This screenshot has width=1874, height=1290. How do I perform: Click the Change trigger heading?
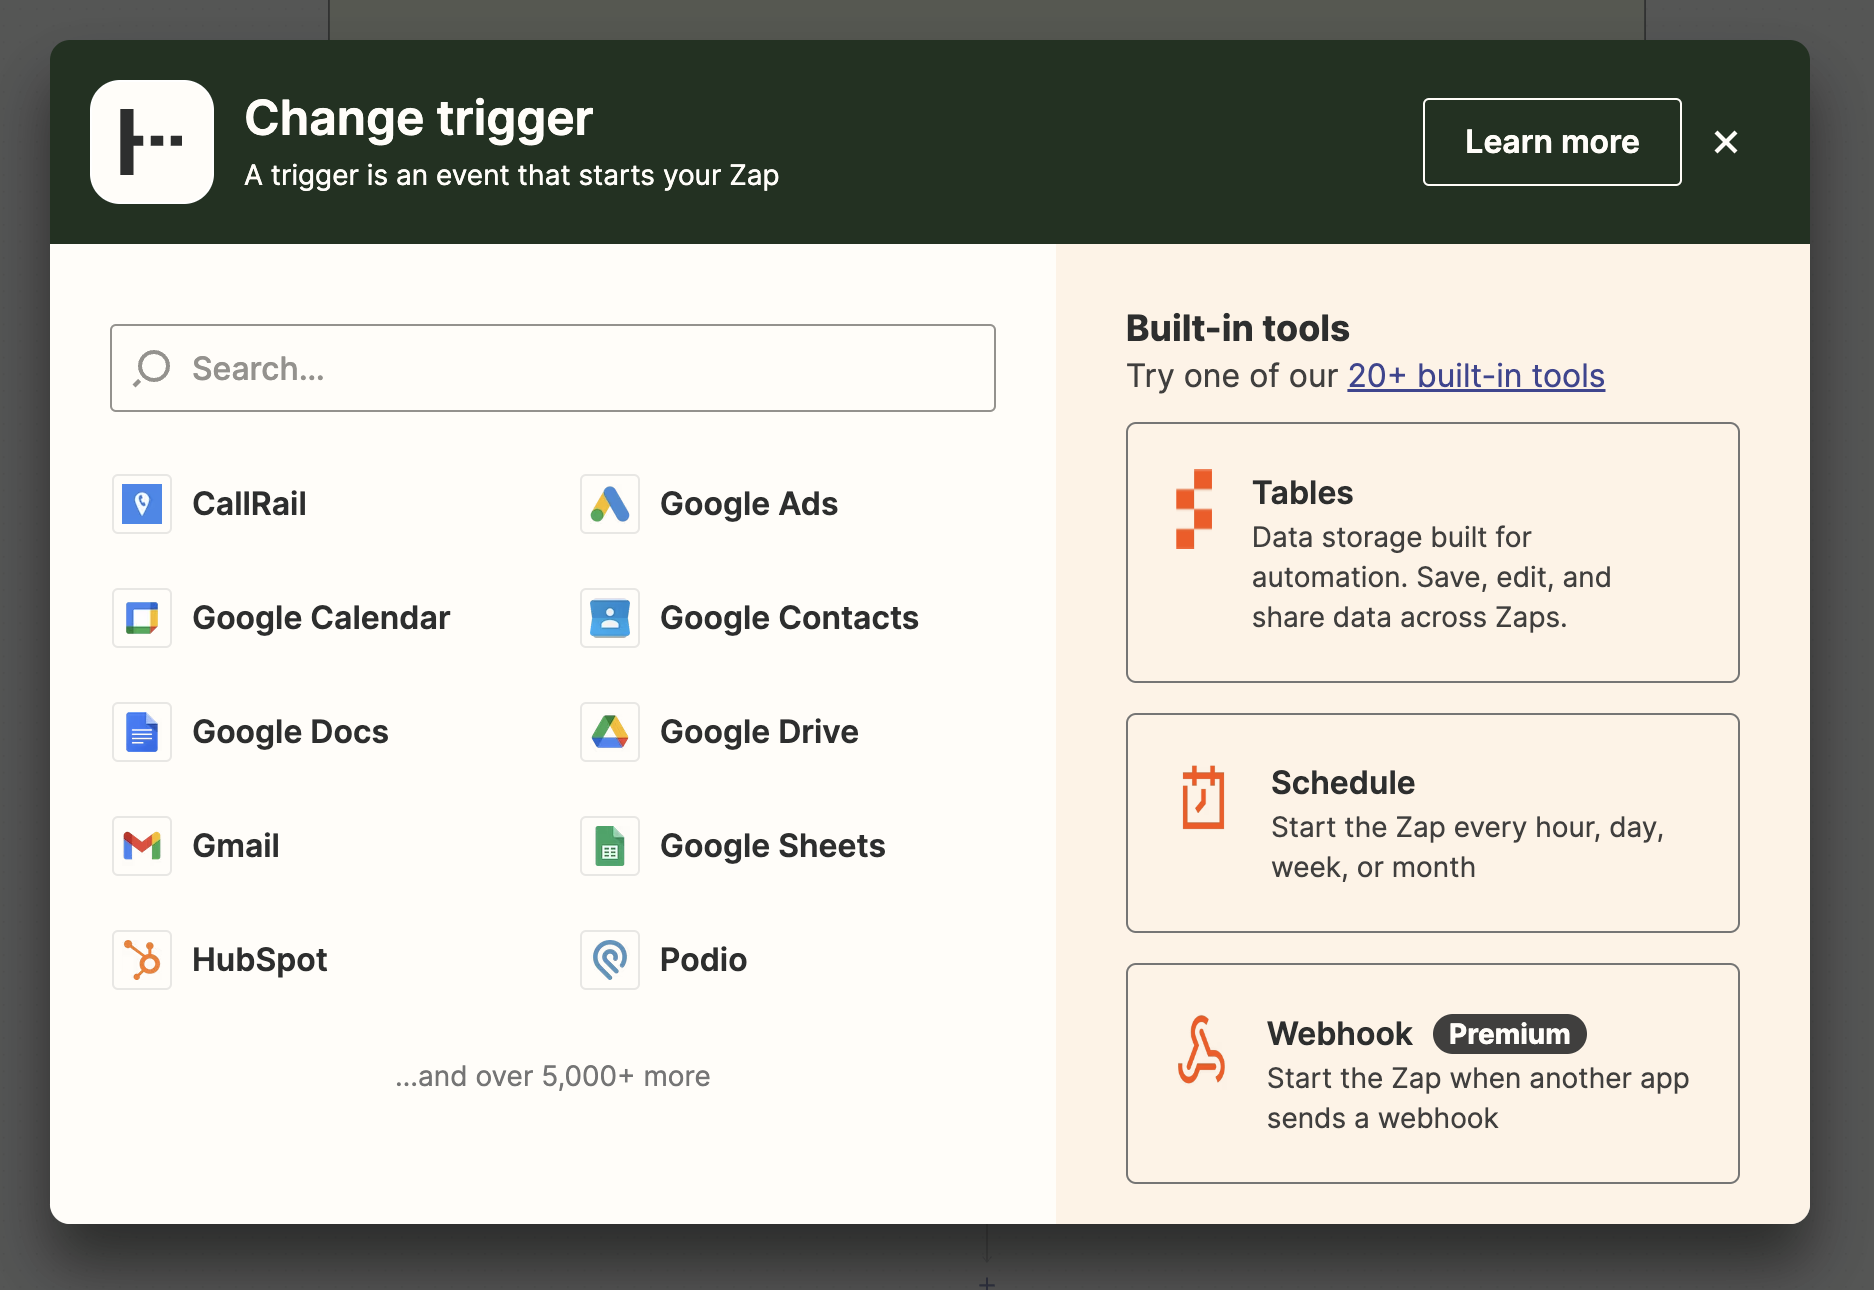tap(419, 119)
